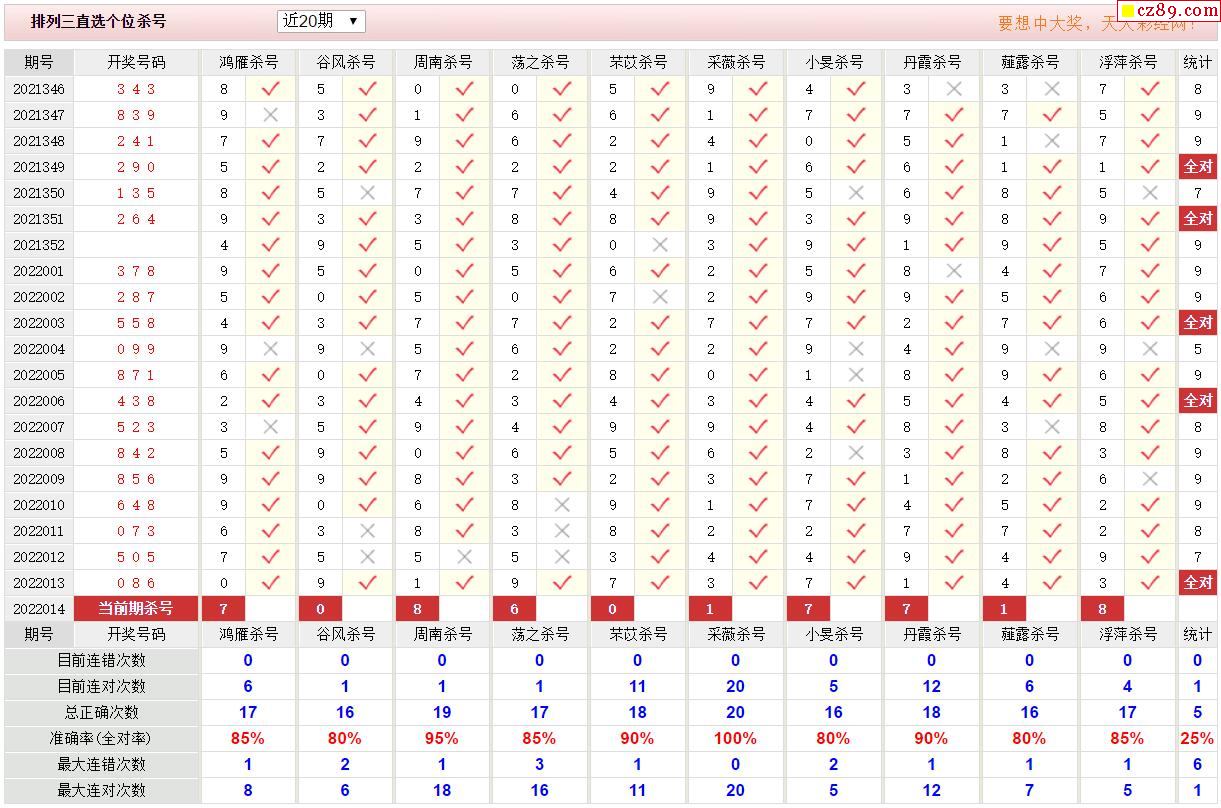Click the 全对 badge in row 2022006
The width and height of the screenshot is (1221, 808).
tap(1198, 401)
